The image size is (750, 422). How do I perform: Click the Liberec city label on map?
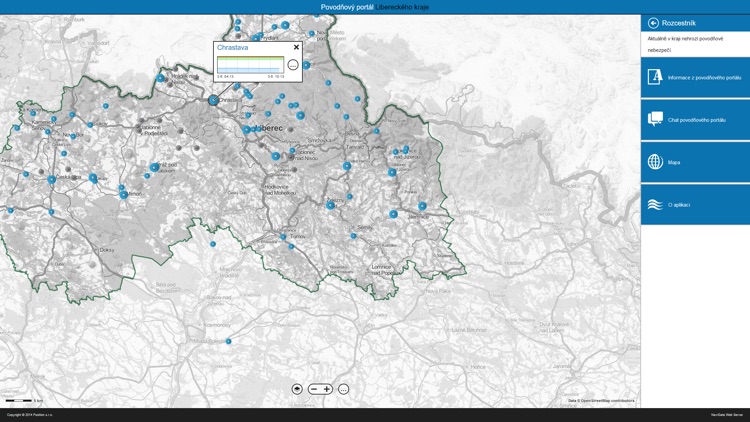[x=269, y=128]
